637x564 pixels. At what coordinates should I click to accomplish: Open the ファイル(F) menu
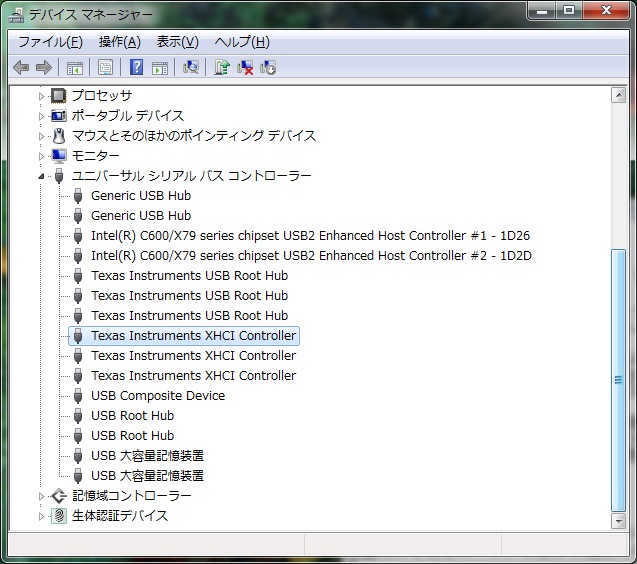(51, 42)
